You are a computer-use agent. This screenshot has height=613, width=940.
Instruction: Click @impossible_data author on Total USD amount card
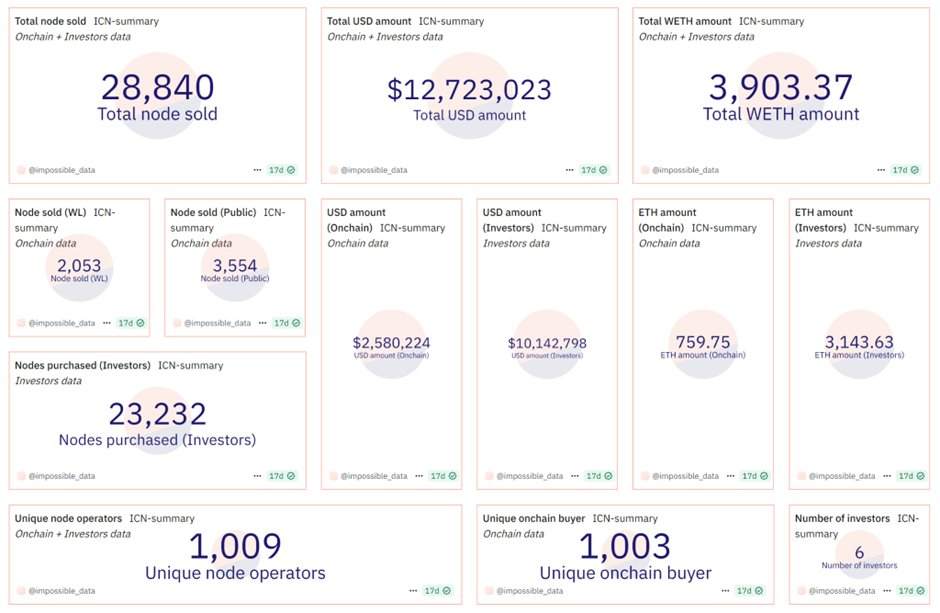(373, 170)
